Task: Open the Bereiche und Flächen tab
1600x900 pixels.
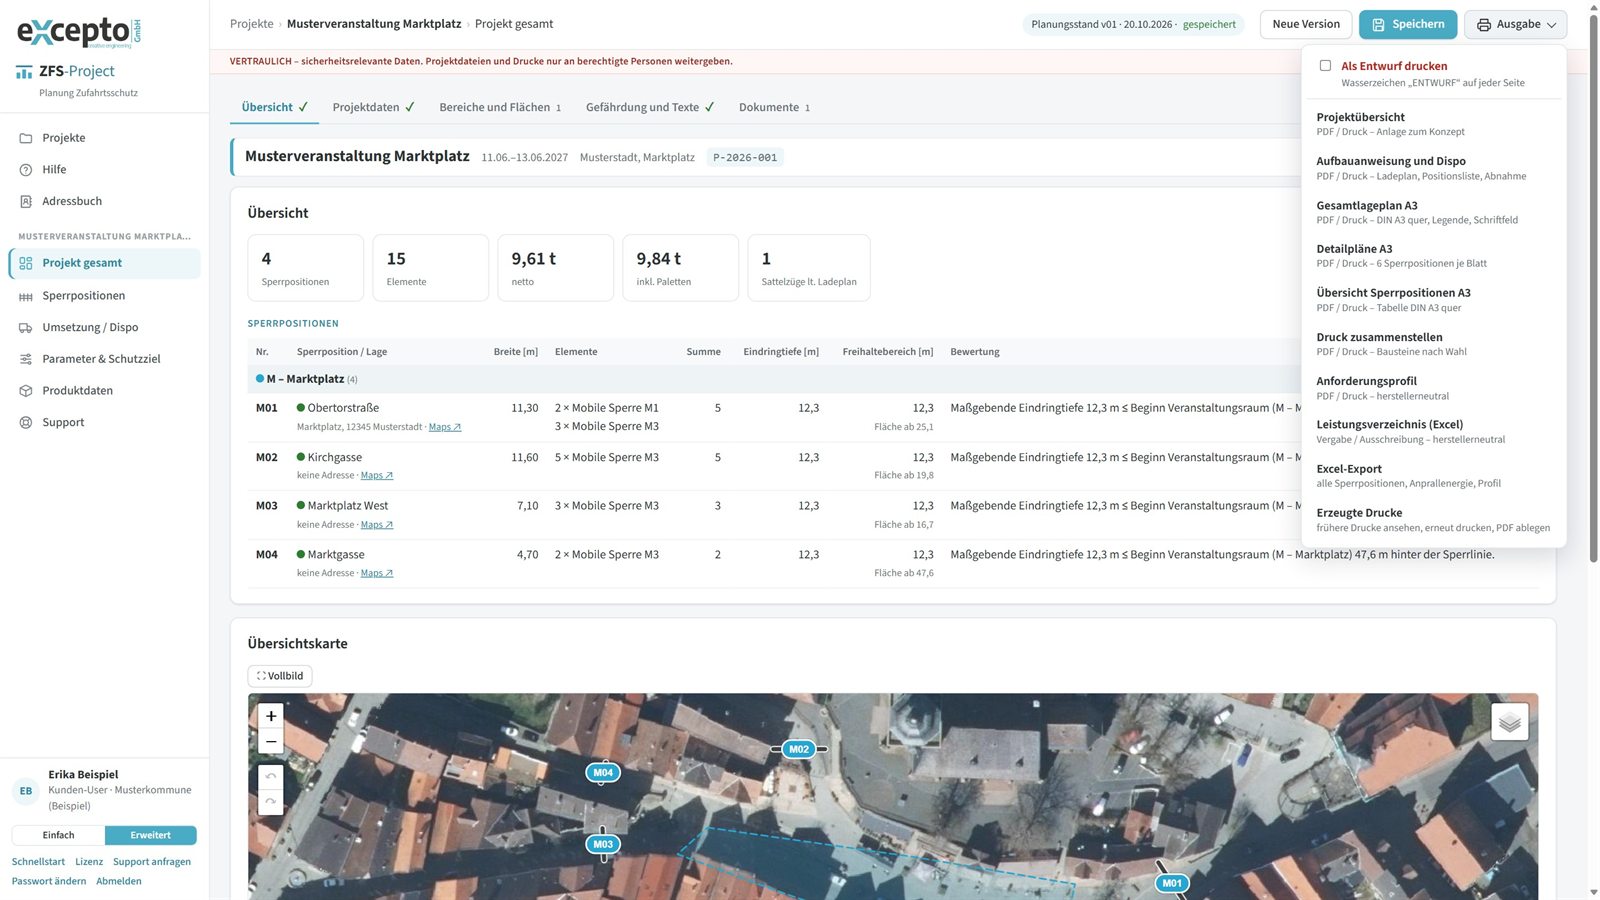Action: [500, 107]
